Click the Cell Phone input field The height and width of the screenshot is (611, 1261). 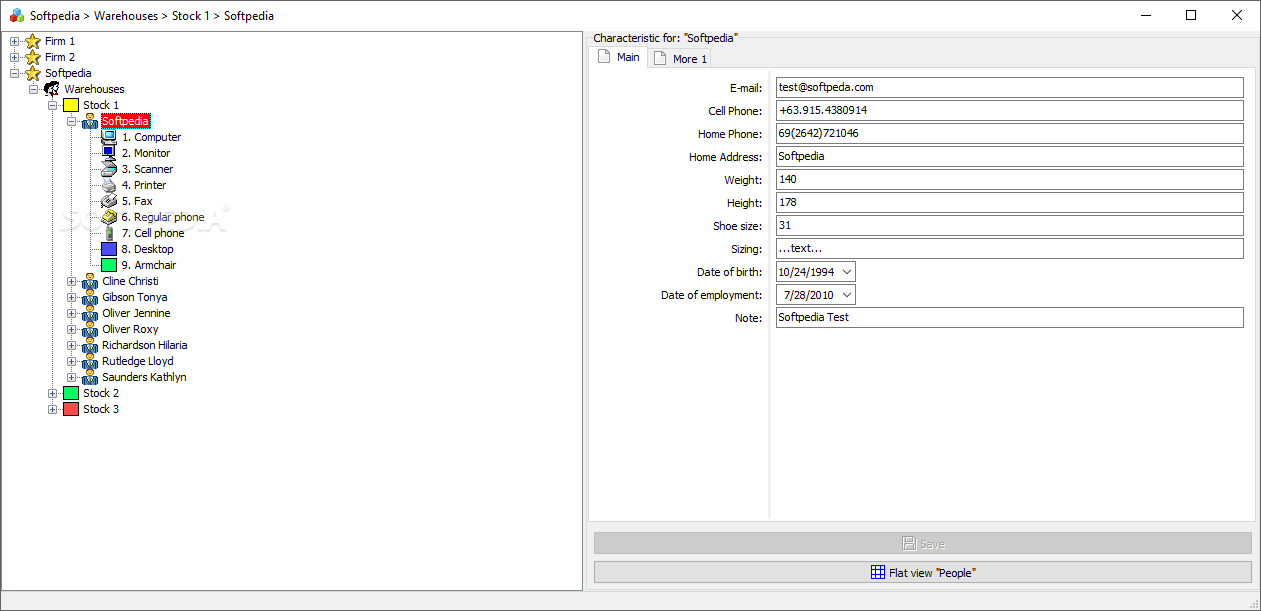pos(1009,111)
